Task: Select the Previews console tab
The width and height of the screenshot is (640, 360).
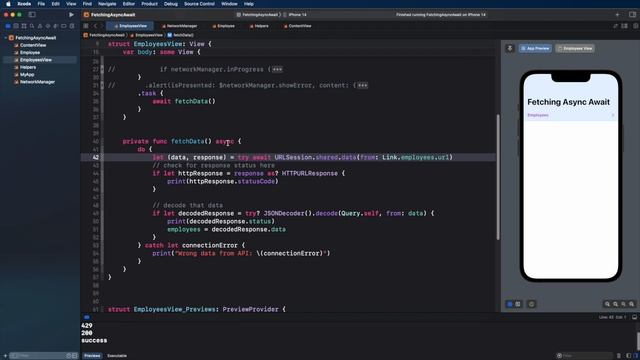Action: coord(92,356)
